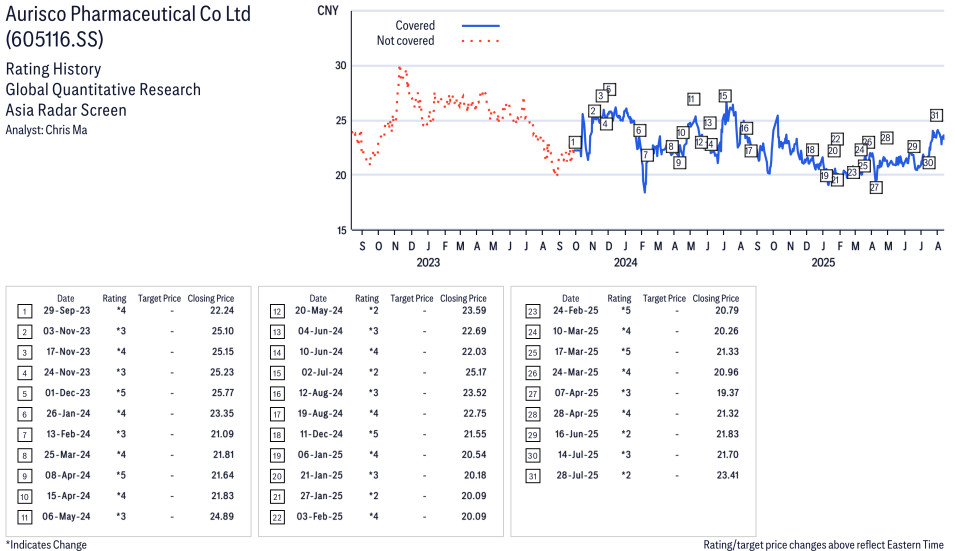Click the CNY axis unit label
Screen dimensions: 955x551
click(x=328, y=10)
